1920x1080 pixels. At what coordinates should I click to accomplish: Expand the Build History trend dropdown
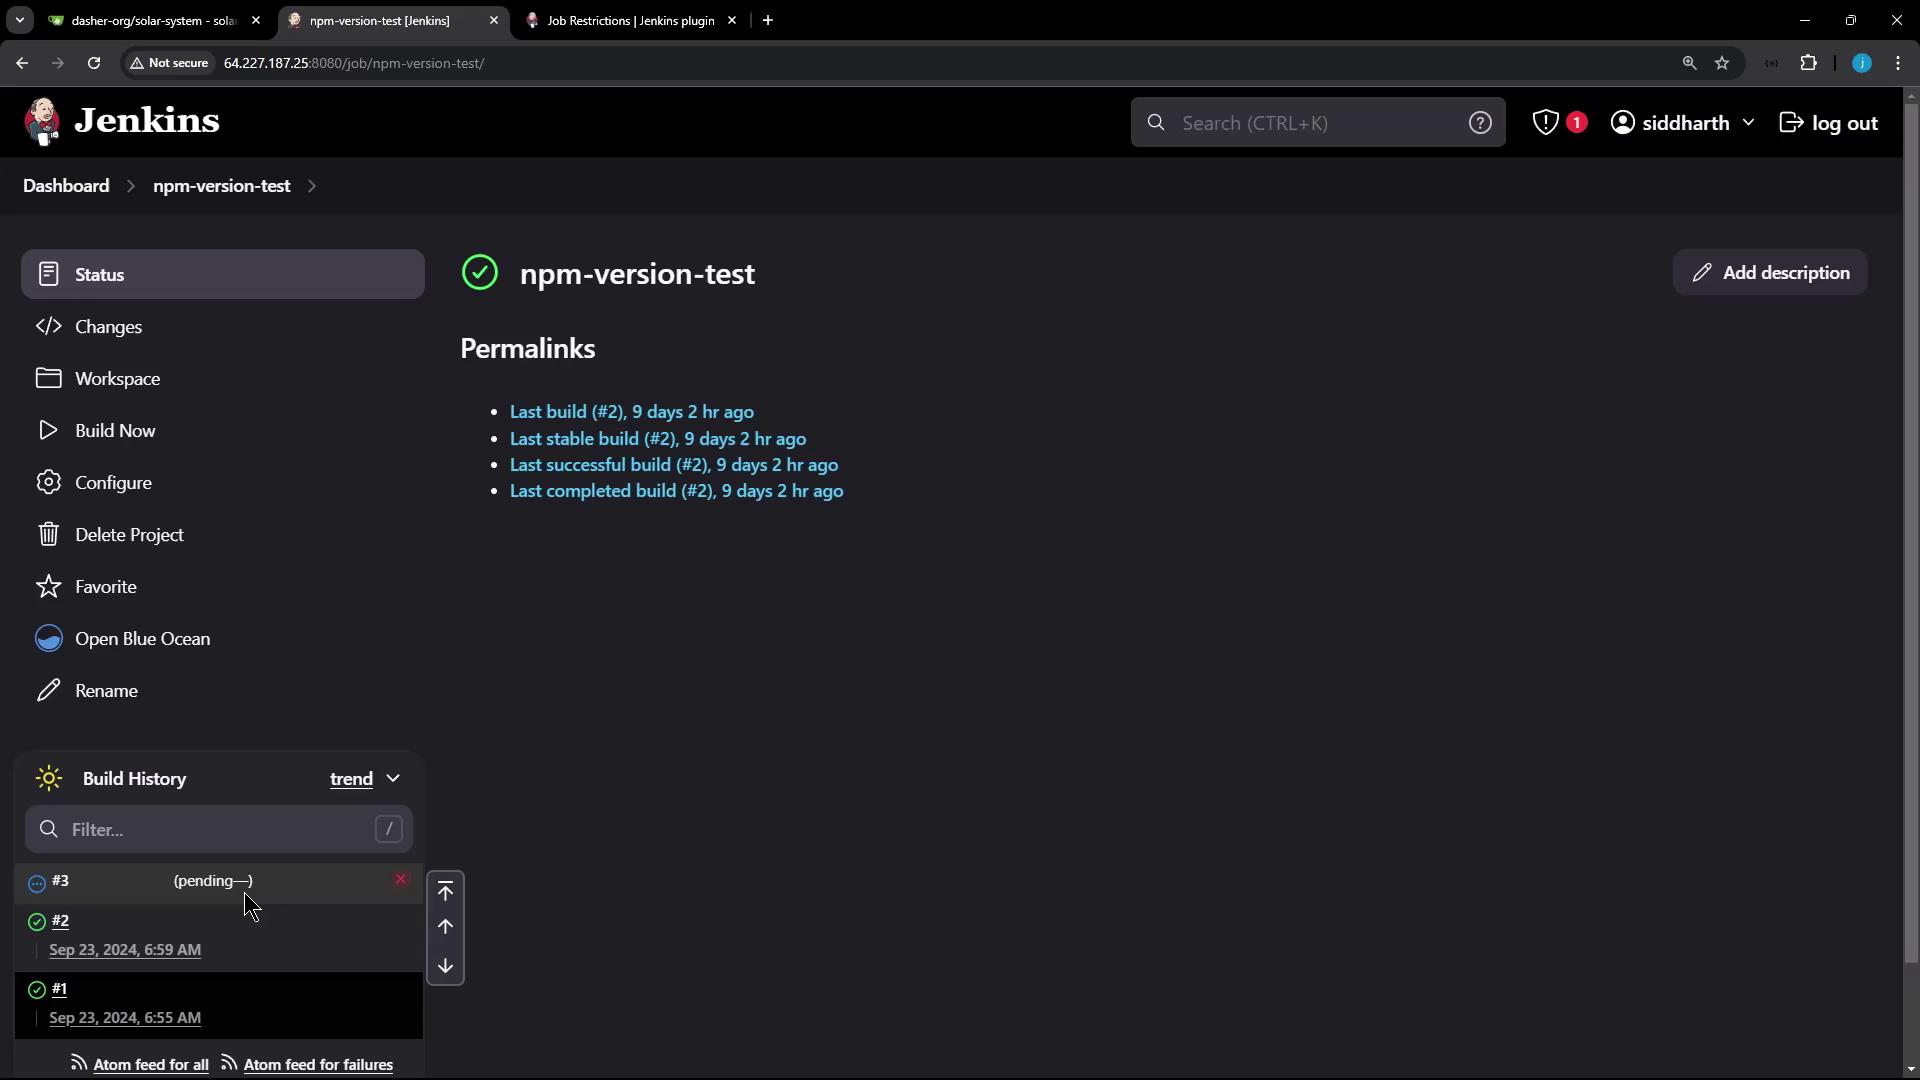click(393, 779)
